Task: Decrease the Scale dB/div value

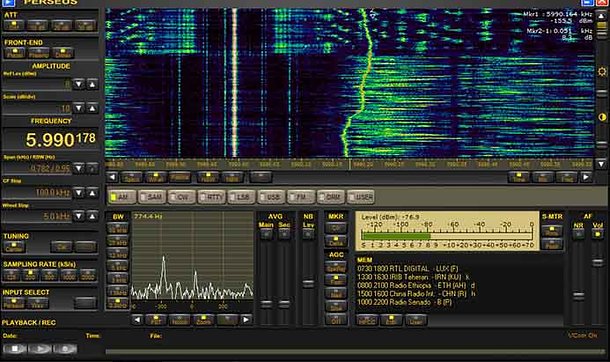Action: click(x=79, y=108)
